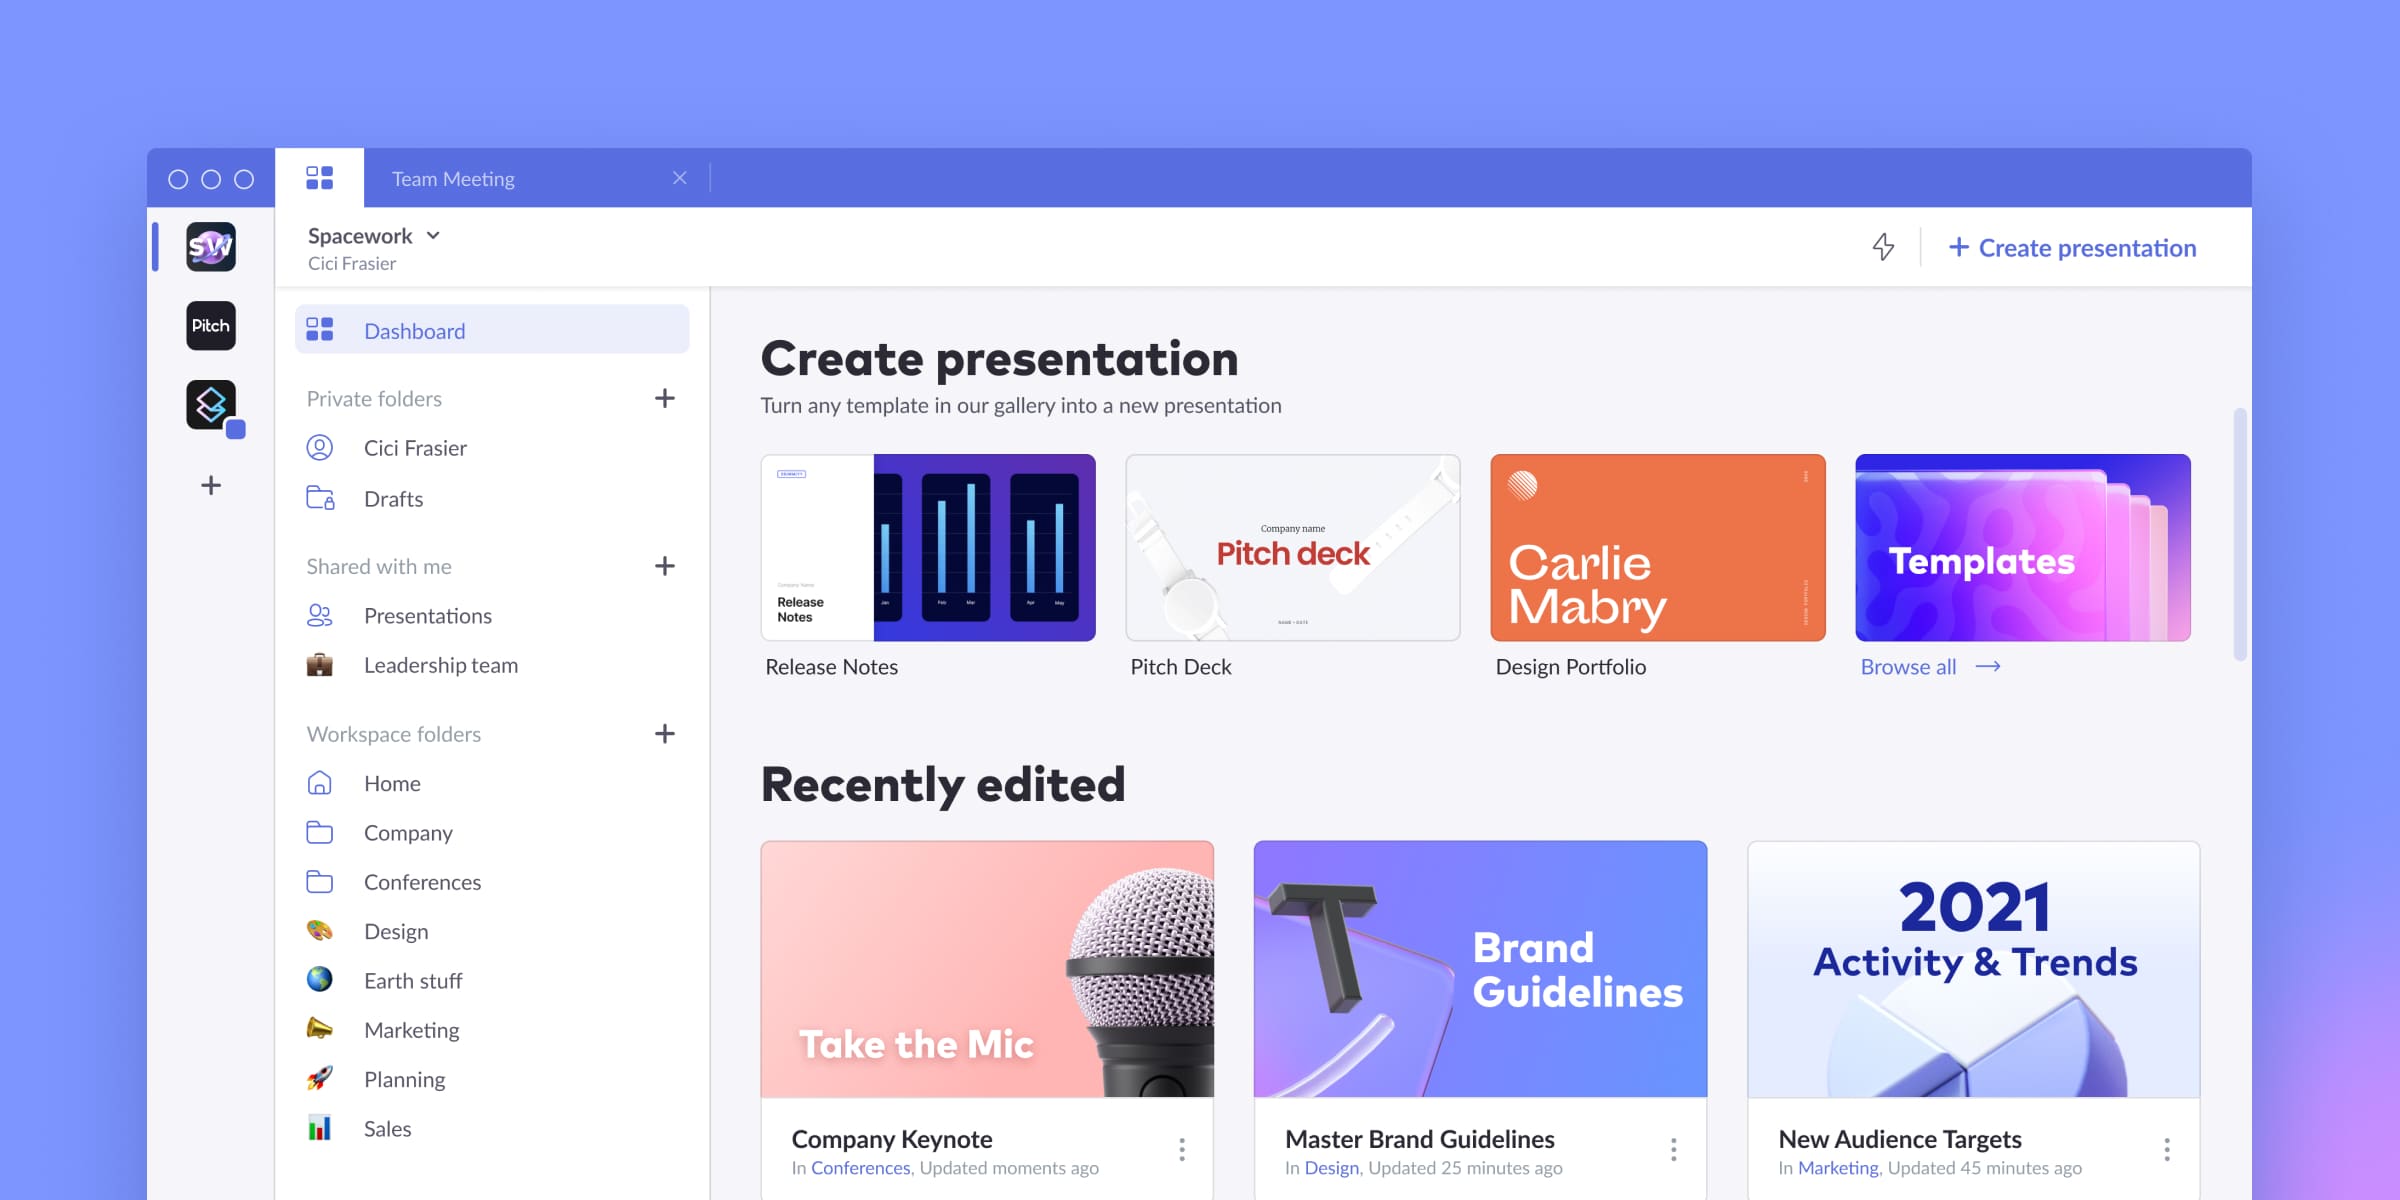This screenshot has width=2400, height=1200.
Task: Switch to the Pitch workspace icon
Action: pos(211,326)
